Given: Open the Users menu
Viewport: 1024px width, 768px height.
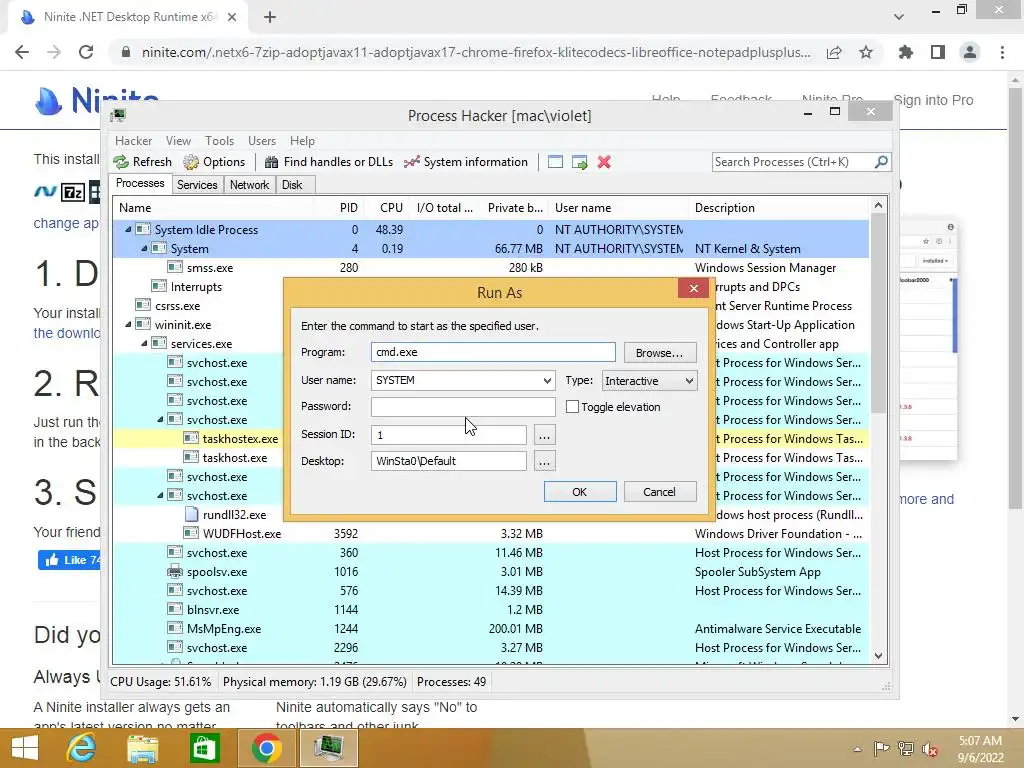Looking at the screenshot, I should 262,140.
